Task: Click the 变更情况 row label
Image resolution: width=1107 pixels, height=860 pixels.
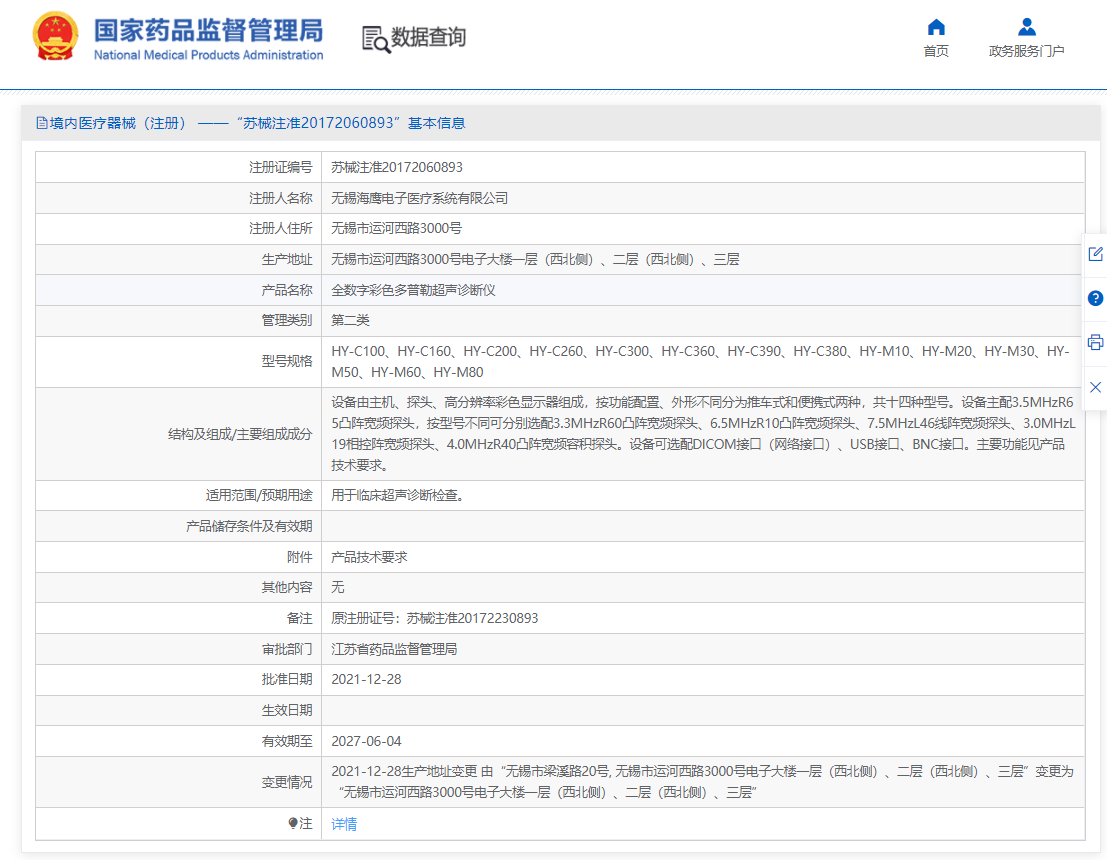Action: click(x=287, y=782)
